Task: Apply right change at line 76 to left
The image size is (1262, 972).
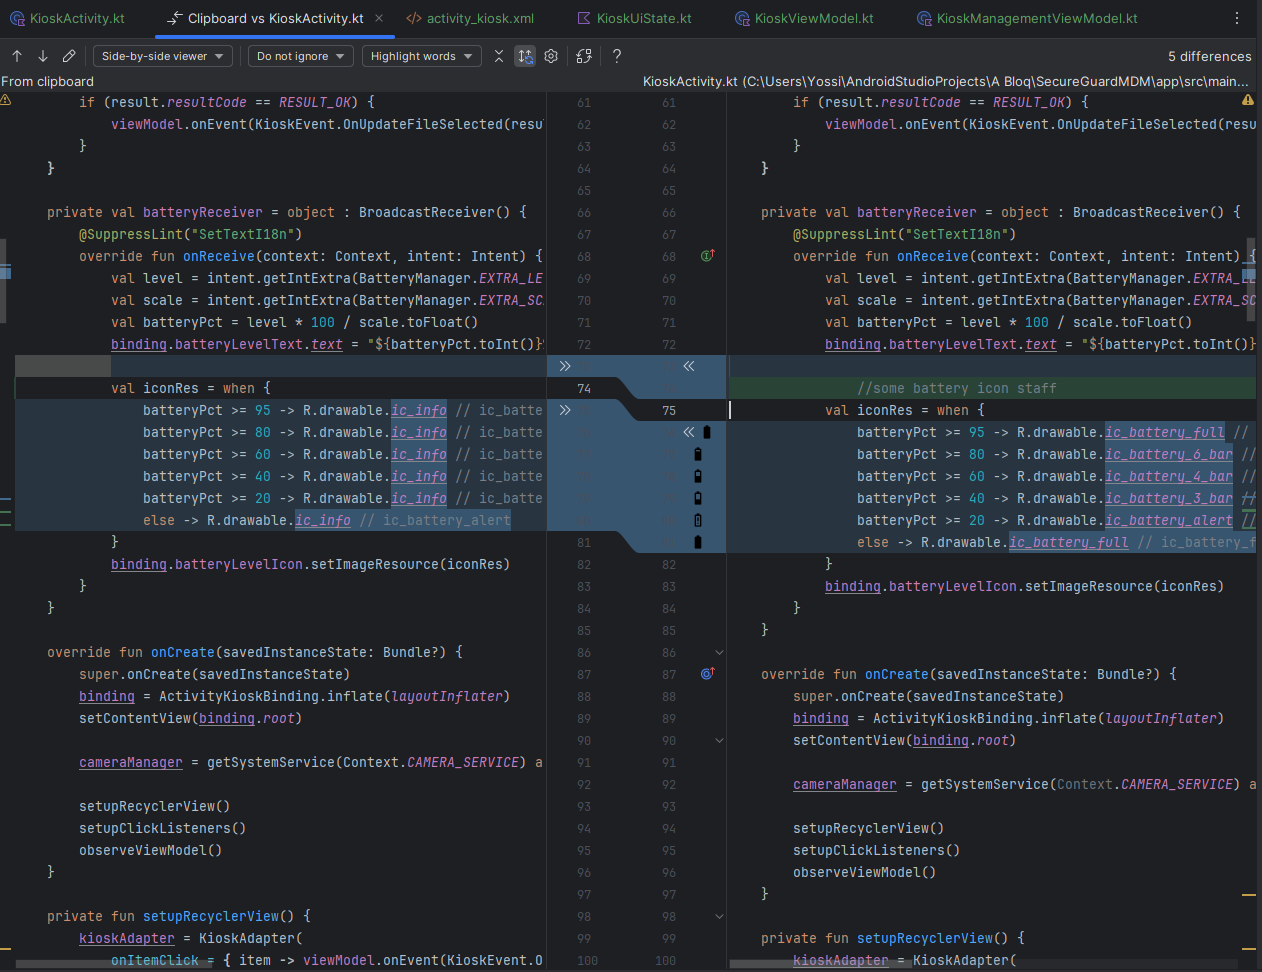Action: pos(689,432)
